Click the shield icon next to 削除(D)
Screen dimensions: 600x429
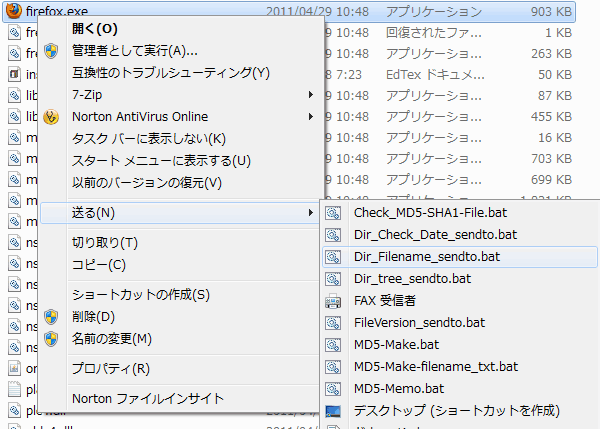click(51, 317)
